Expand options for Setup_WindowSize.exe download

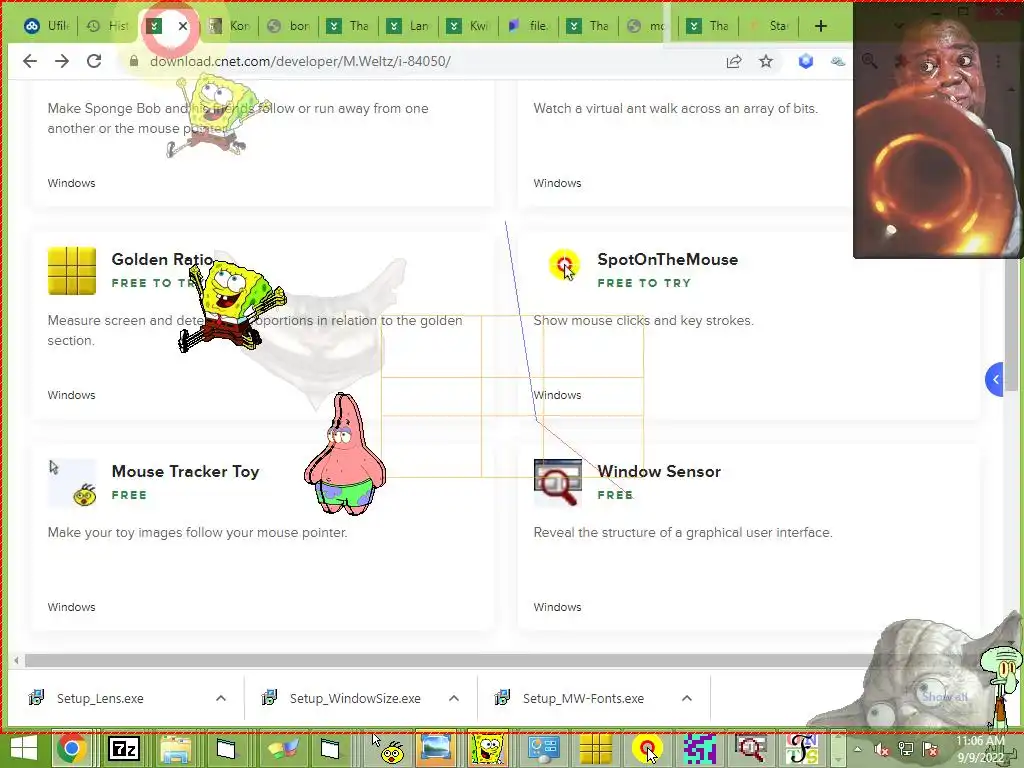click(454, 698)
